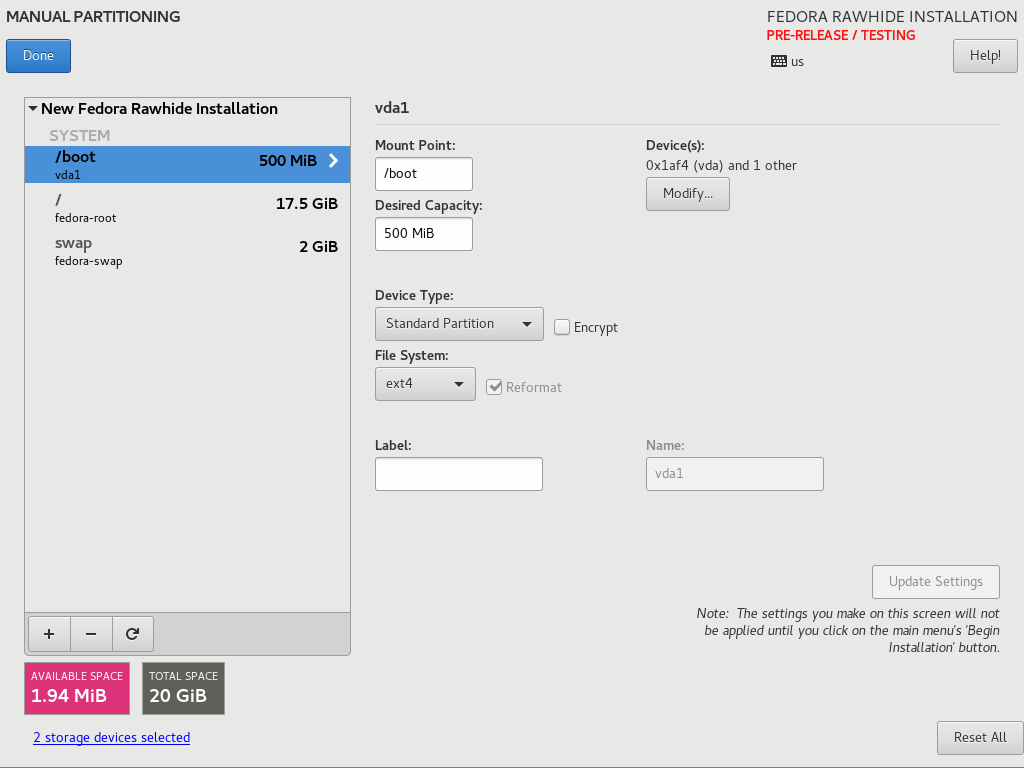Remove the selected mount point with minus button
This screenshot has width=1024, height=768.
(91, 634)
